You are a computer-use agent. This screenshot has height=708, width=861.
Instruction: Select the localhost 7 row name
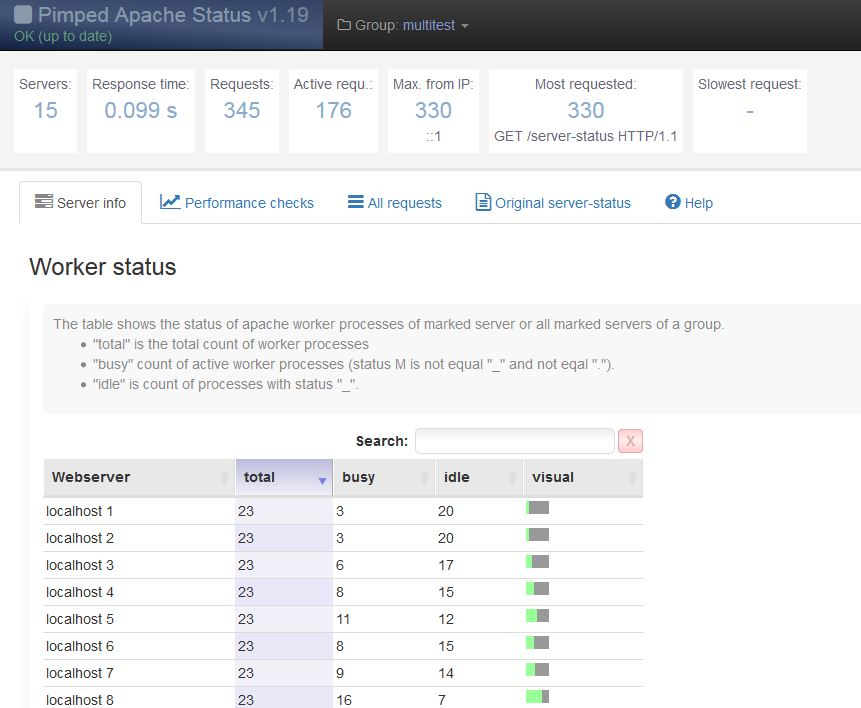pyautogui.click(x=80, y=673)
